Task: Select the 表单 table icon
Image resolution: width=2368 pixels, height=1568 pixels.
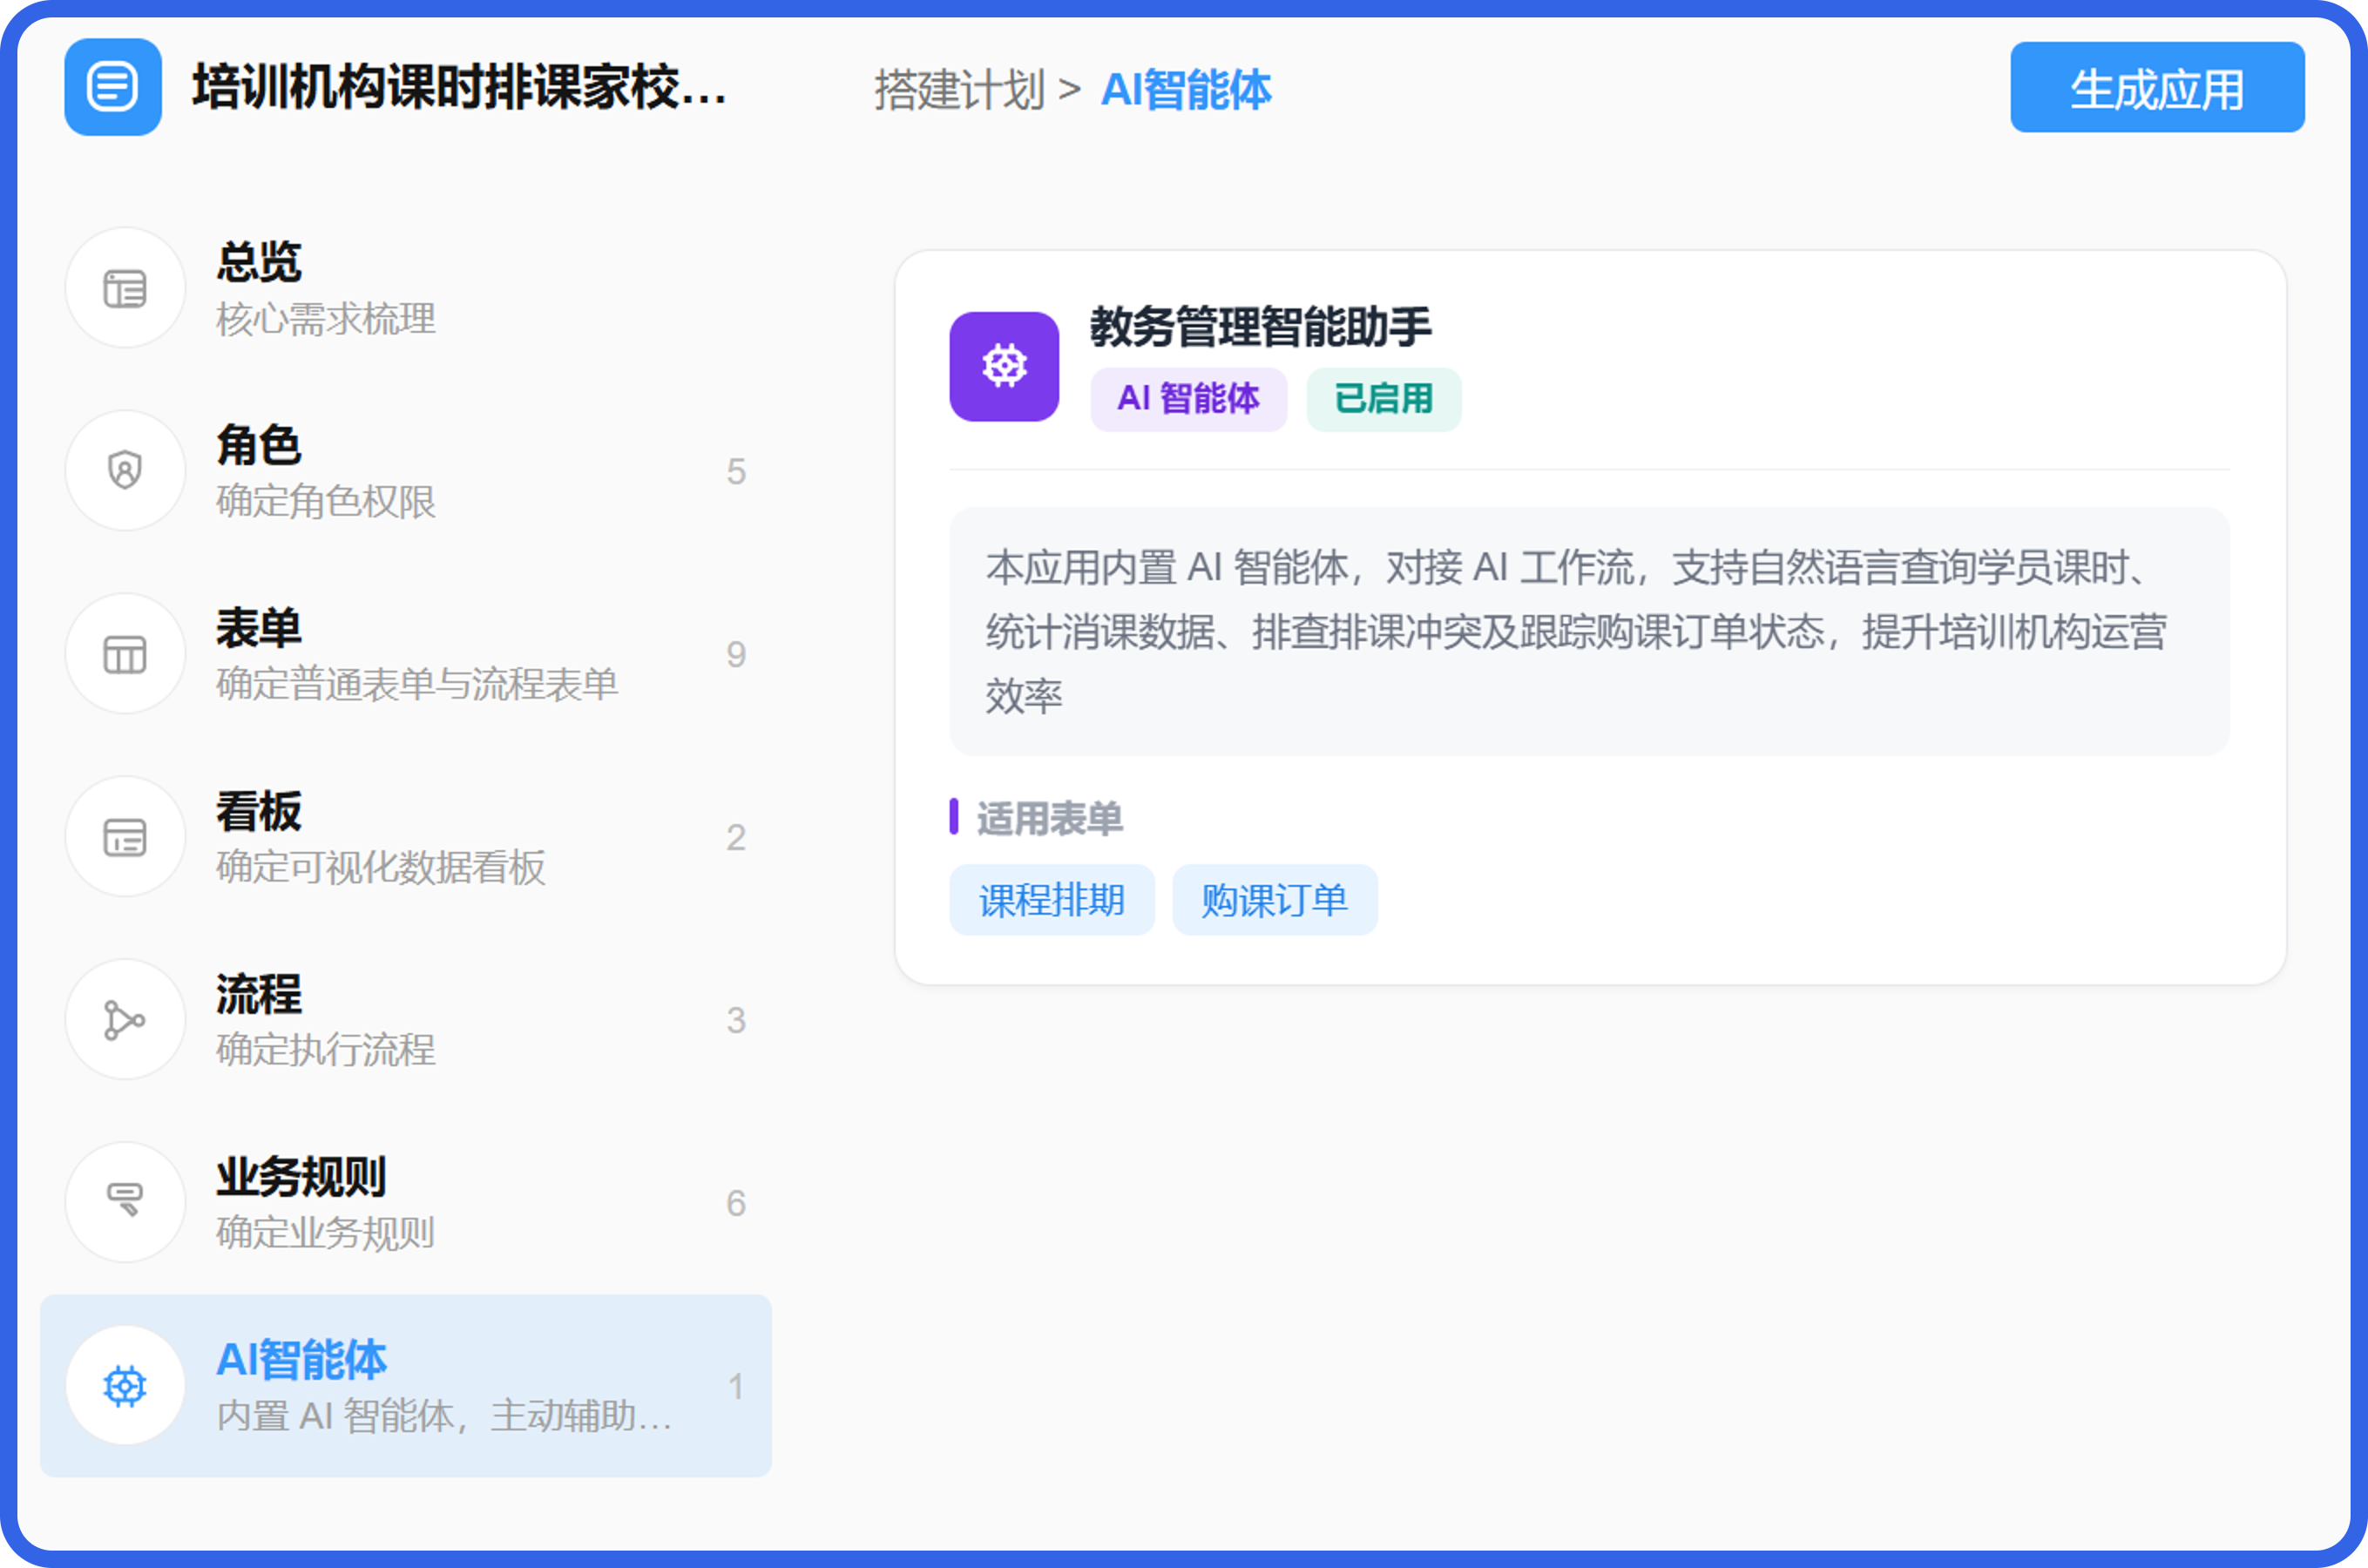Action: point(125,654)
